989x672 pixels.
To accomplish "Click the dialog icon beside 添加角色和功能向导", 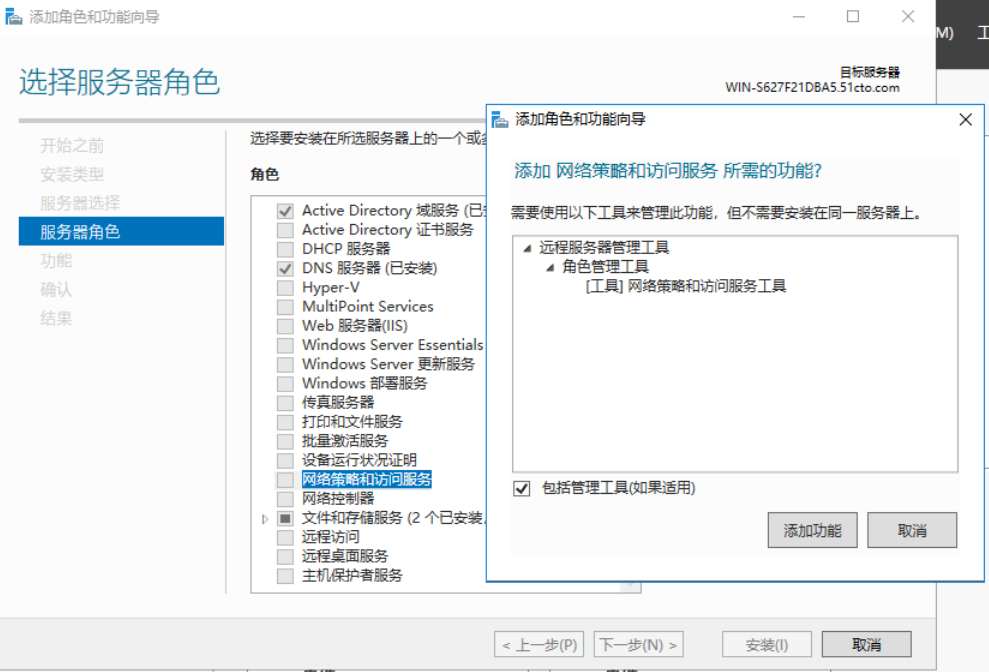I will click(500, 119).
